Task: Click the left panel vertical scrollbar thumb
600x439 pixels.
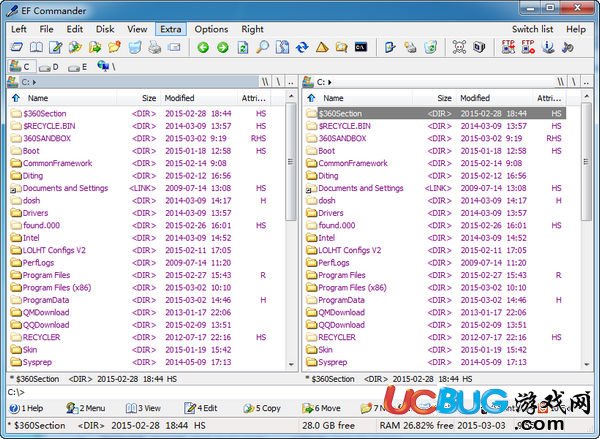Action: click(x=291, y=162)
